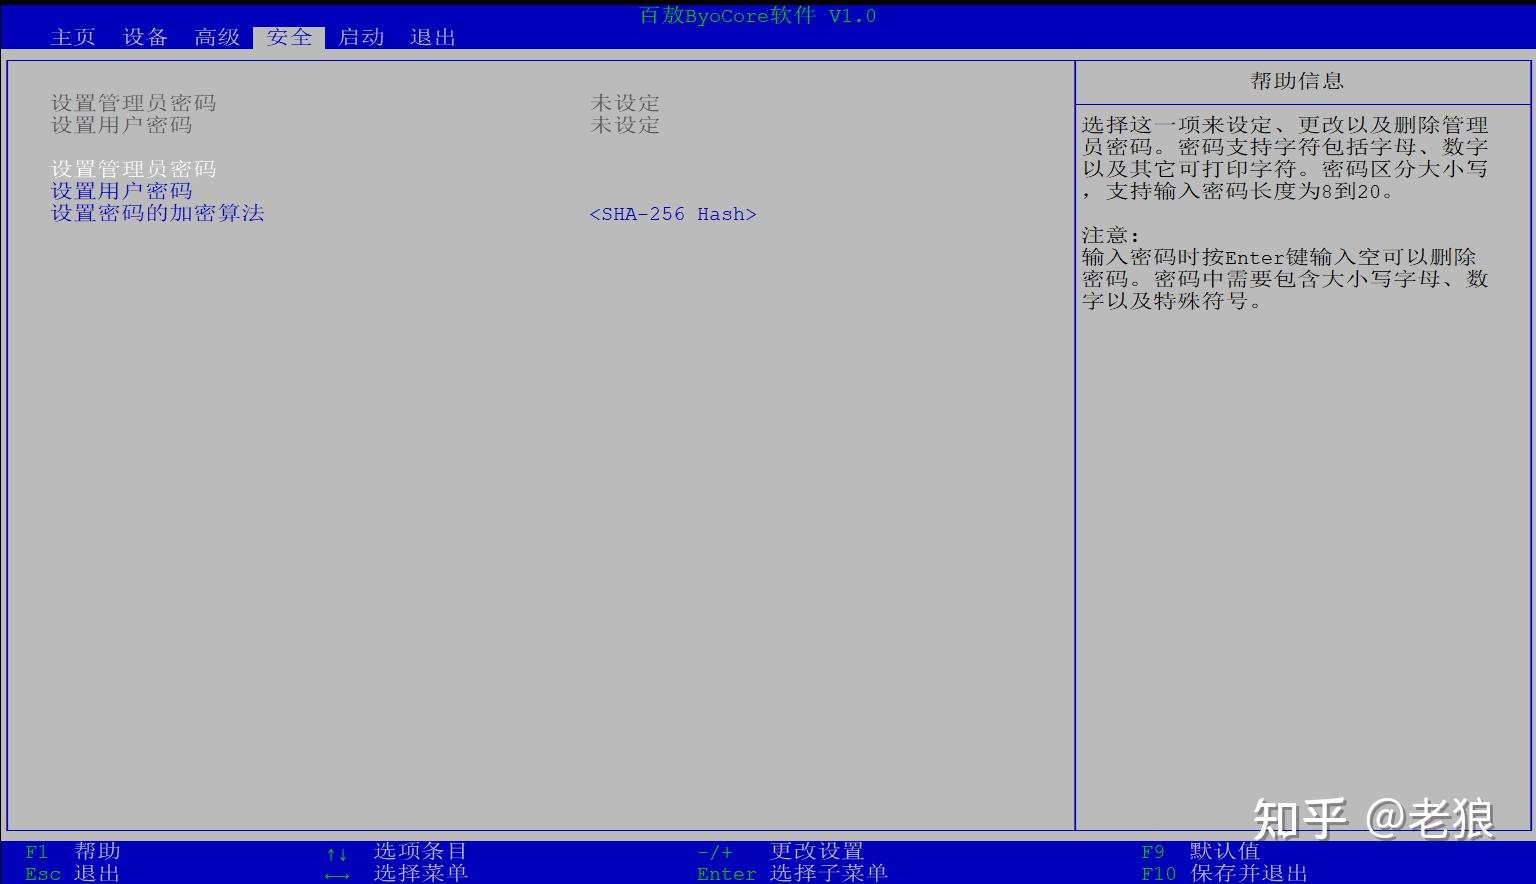The height and width of the screenshot is (884, 1536).
Task: 切换到高级菜单标签
Action: pyautogui.click(x=216, y=37)
